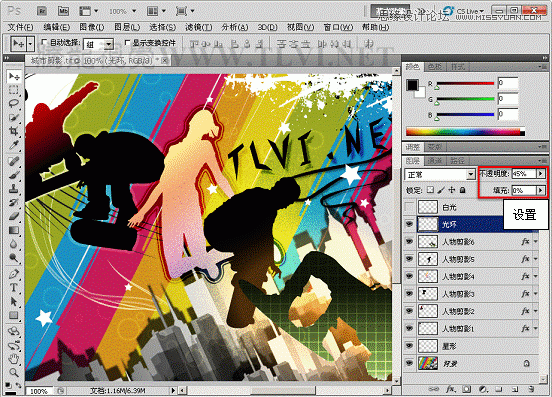Select the Clone Stamp tool

click(x=14, y=189)
